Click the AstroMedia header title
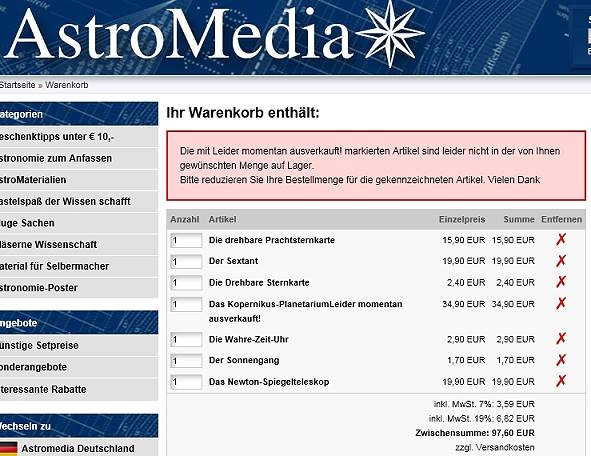The height and width of the screenshot is (456, 591). click(179, 34)
